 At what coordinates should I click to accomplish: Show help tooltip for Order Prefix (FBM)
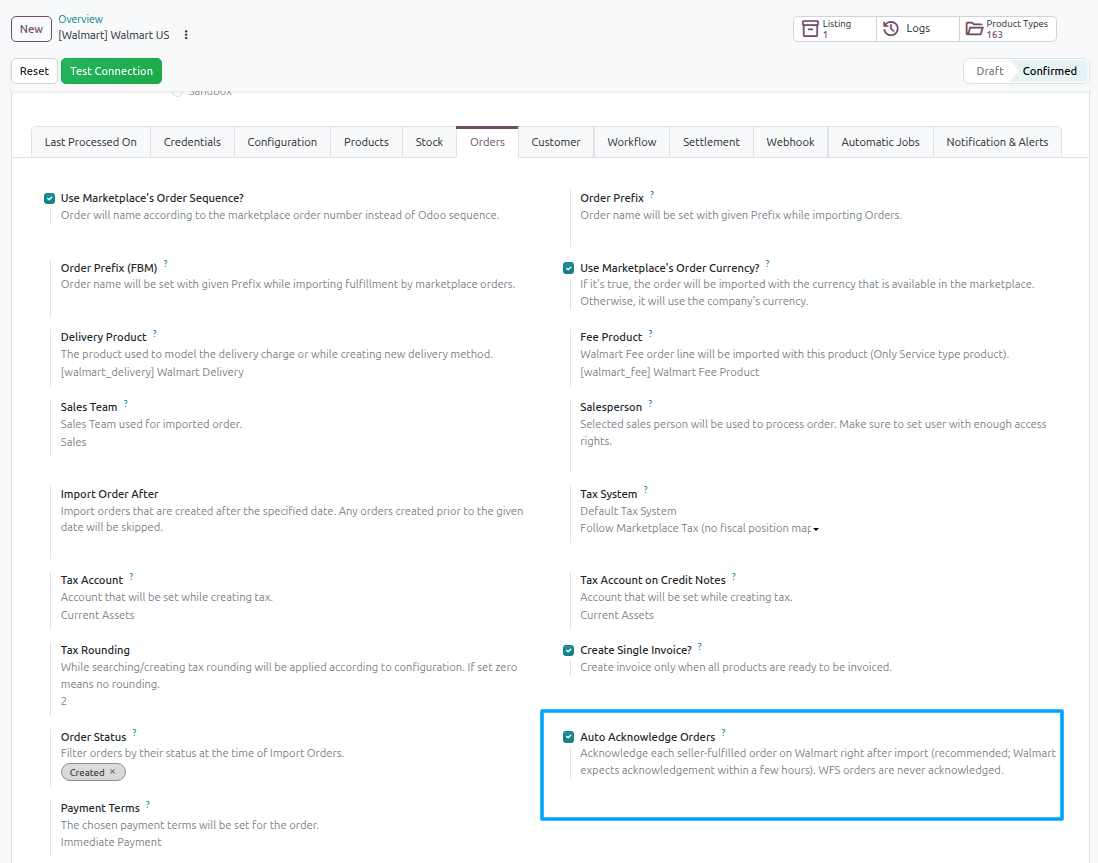click(x=165, y=264)
